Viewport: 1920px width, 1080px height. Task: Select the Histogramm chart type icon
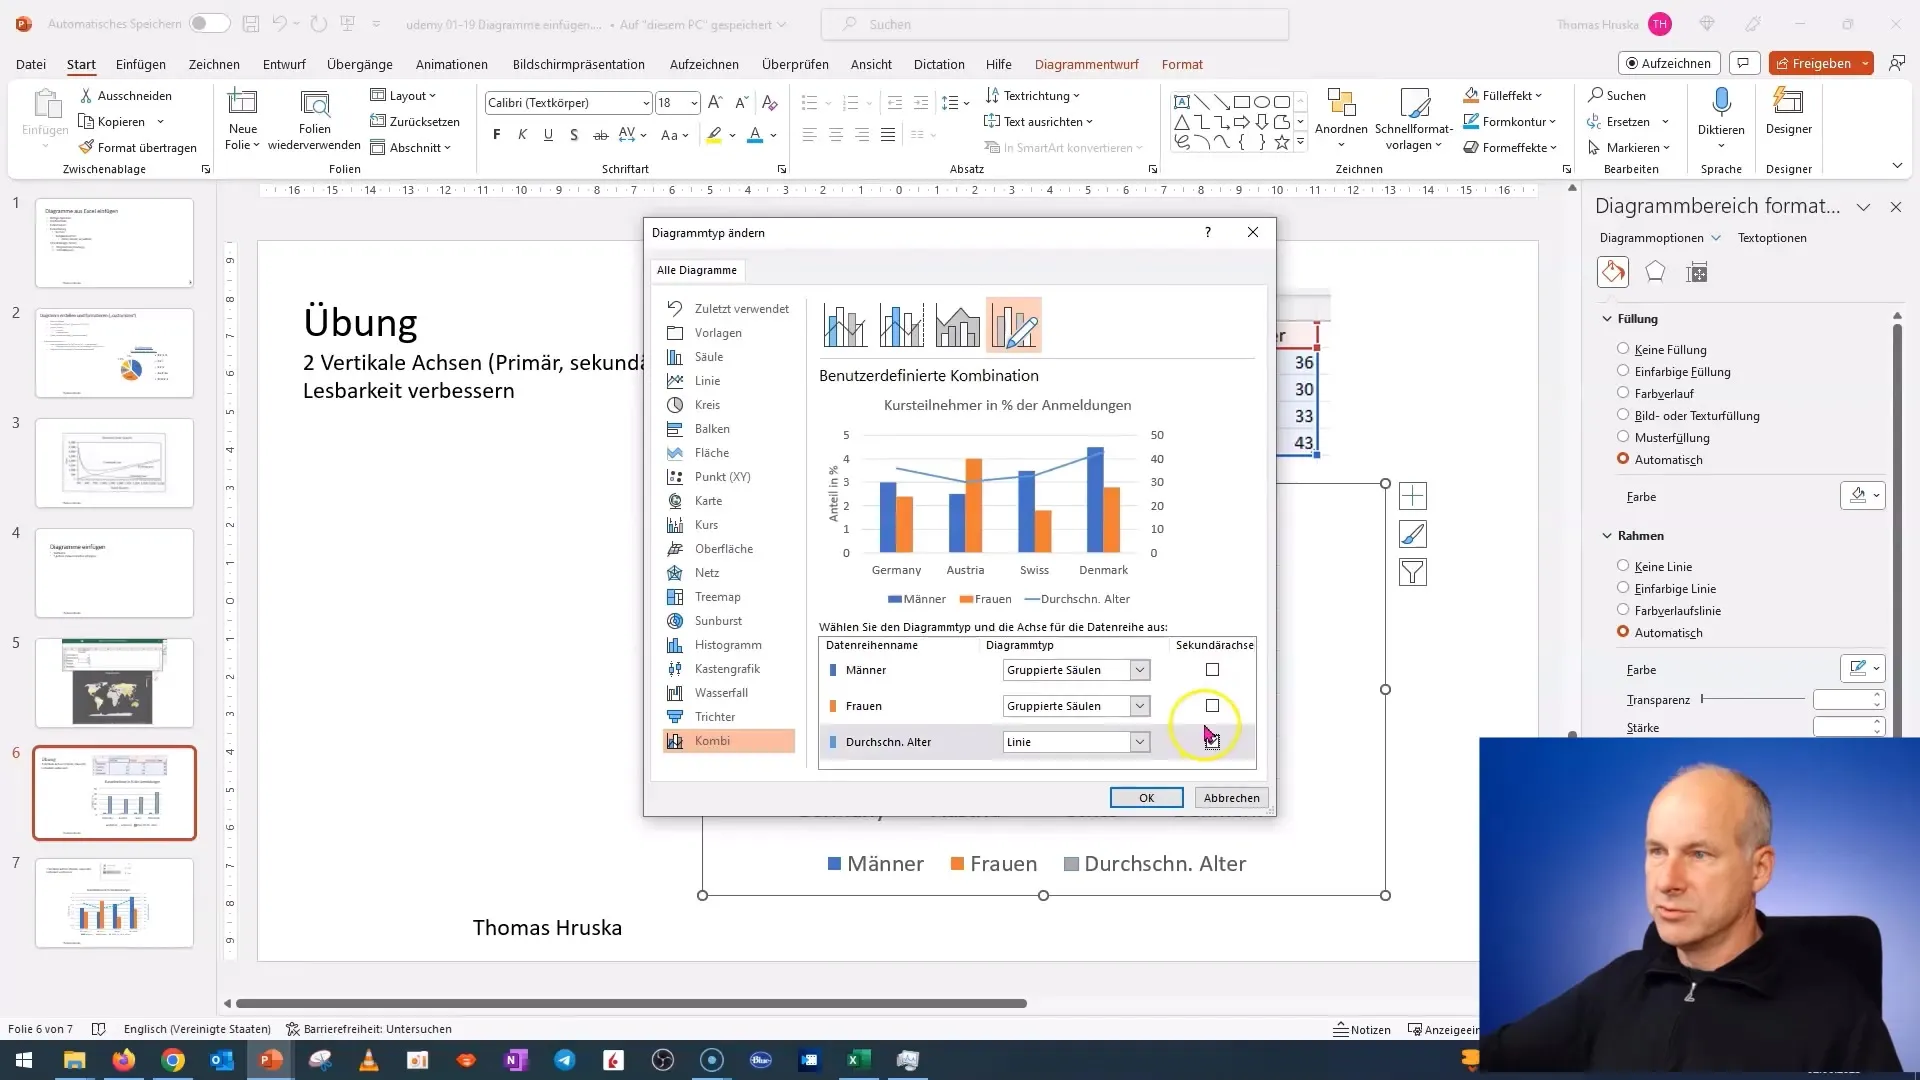pos(674,645)
